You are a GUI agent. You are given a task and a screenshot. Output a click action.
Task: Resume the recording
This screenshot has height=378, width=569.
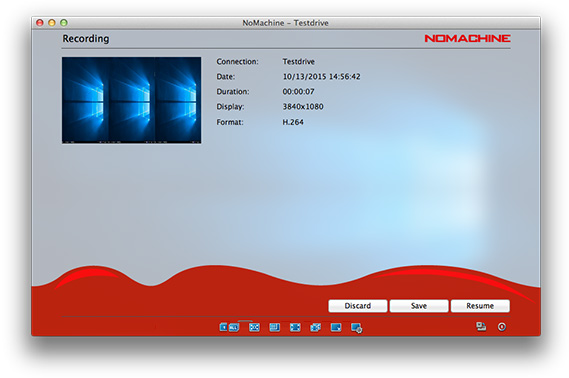(480, 306)
